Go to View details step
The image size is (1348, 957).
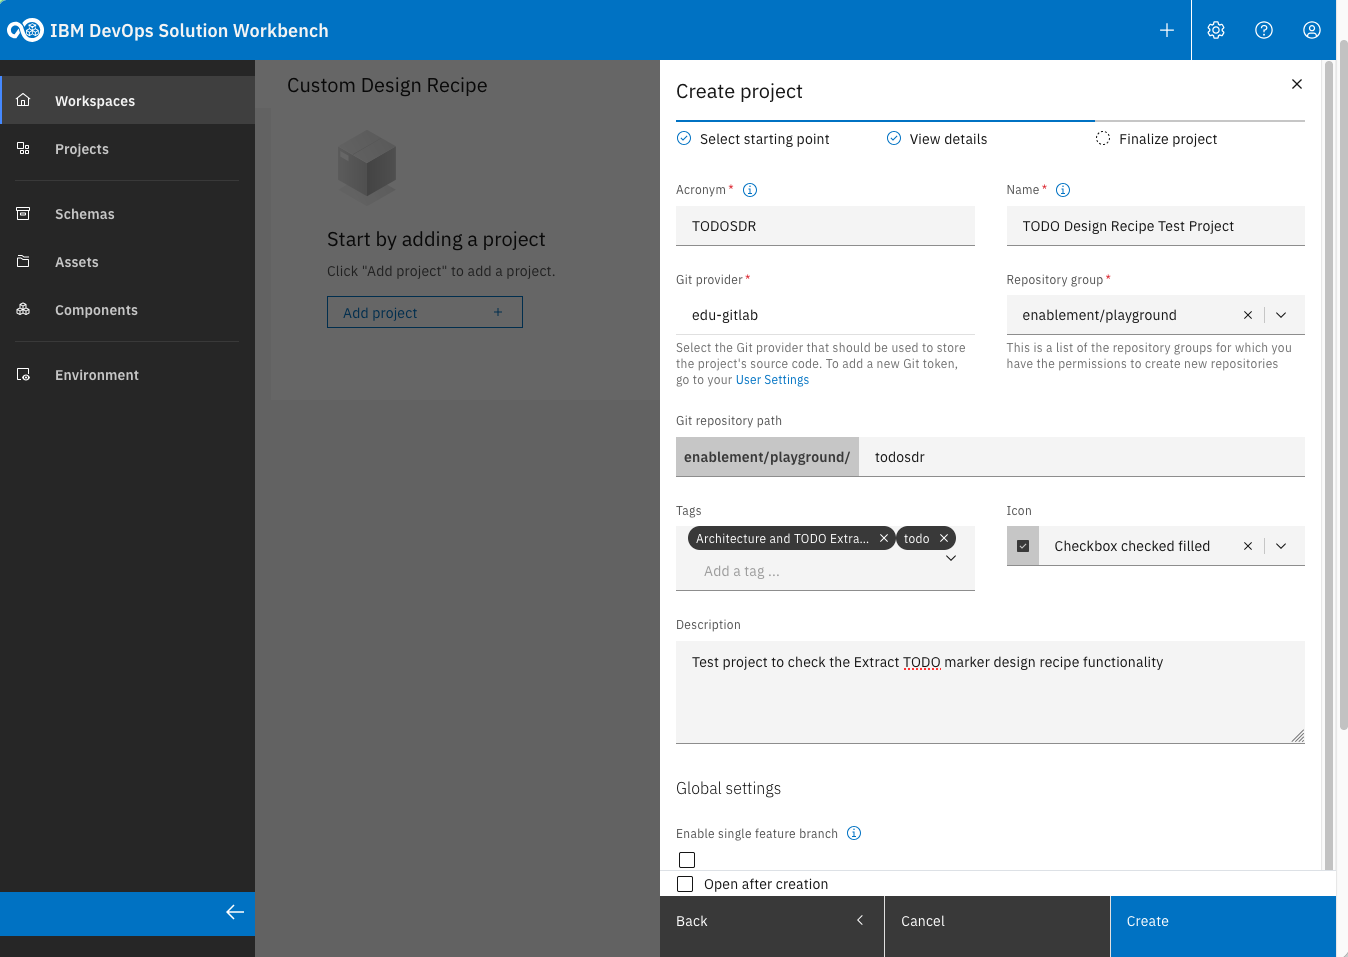click(937, 139)
